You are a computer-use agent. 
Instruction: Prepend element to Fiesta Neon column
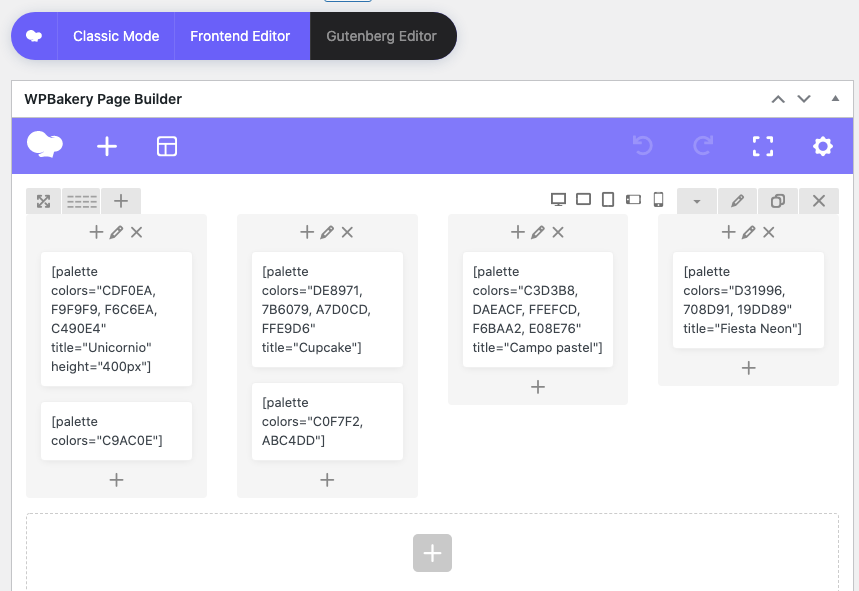(x=729, y=232)
